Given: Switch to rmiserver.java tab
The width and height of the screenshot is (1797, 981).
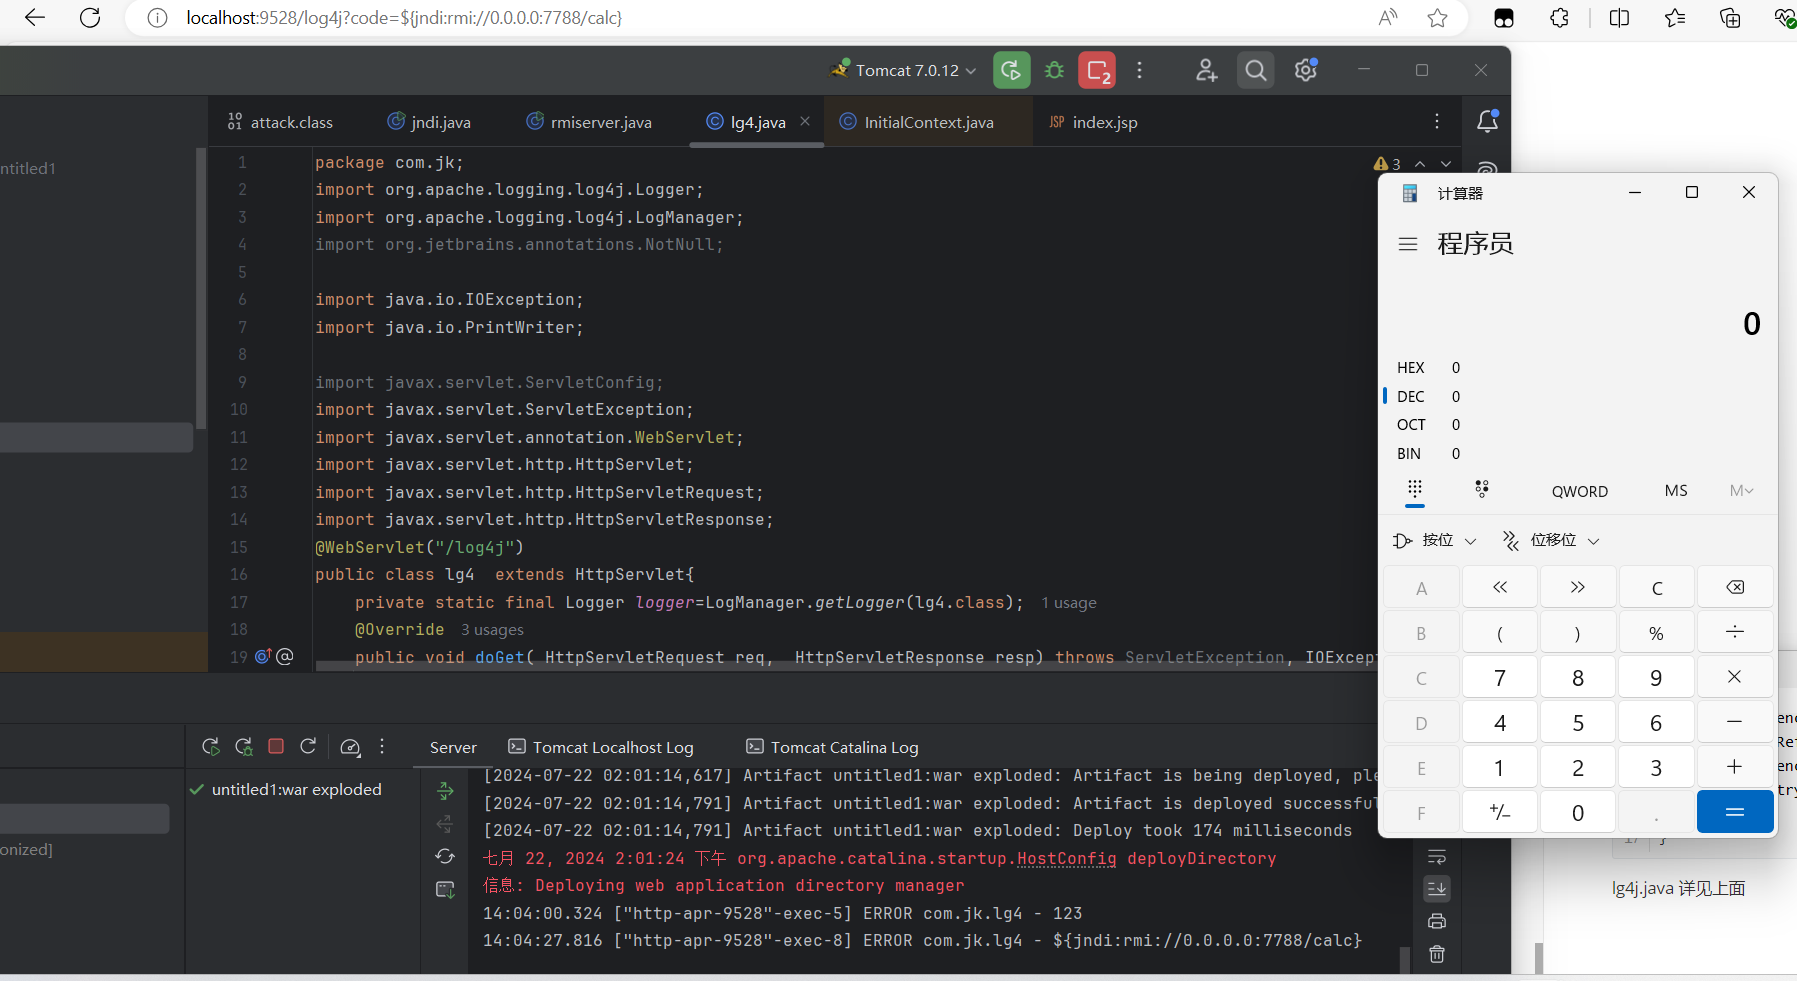Looking at the screenshot, I should coord(589,122).
